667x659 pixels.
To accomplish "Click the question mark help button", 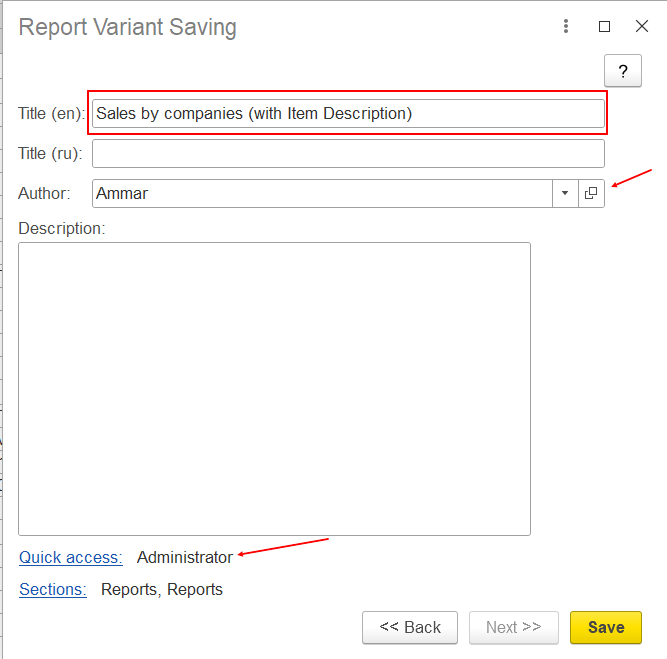I will (622, 71).
